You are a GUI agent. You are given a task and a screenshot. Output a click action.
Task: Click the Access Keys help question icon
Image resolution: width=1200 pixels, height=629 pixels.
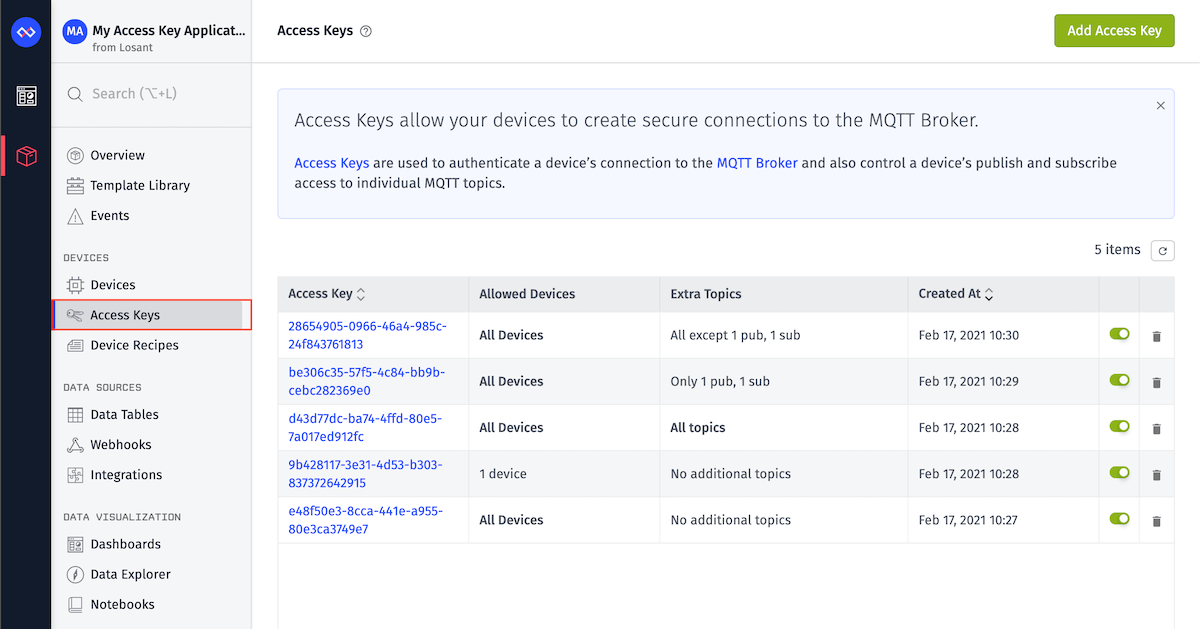point(366,31)
